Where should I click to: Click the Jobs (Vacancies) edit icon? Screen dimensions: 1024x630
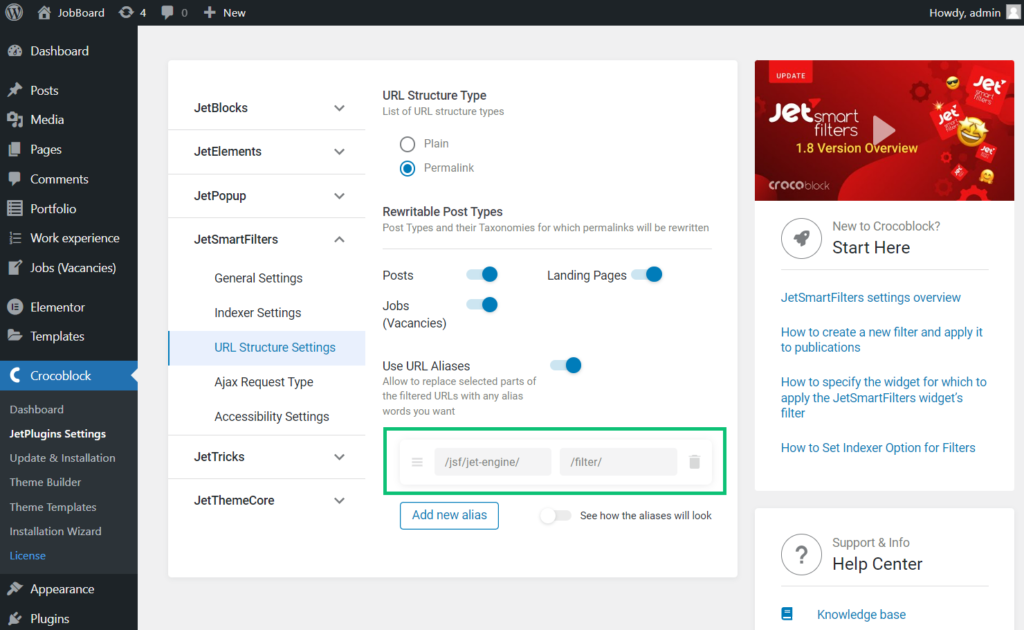click(15, 268)
